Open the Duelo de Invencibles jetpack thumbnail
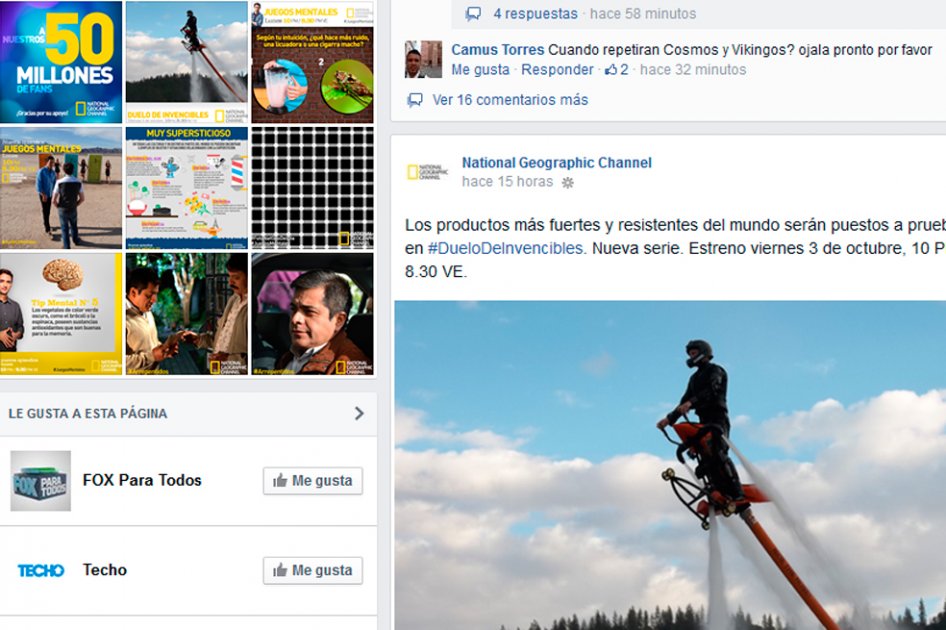Viewport: 946px width, 630px height. point(187,62)
